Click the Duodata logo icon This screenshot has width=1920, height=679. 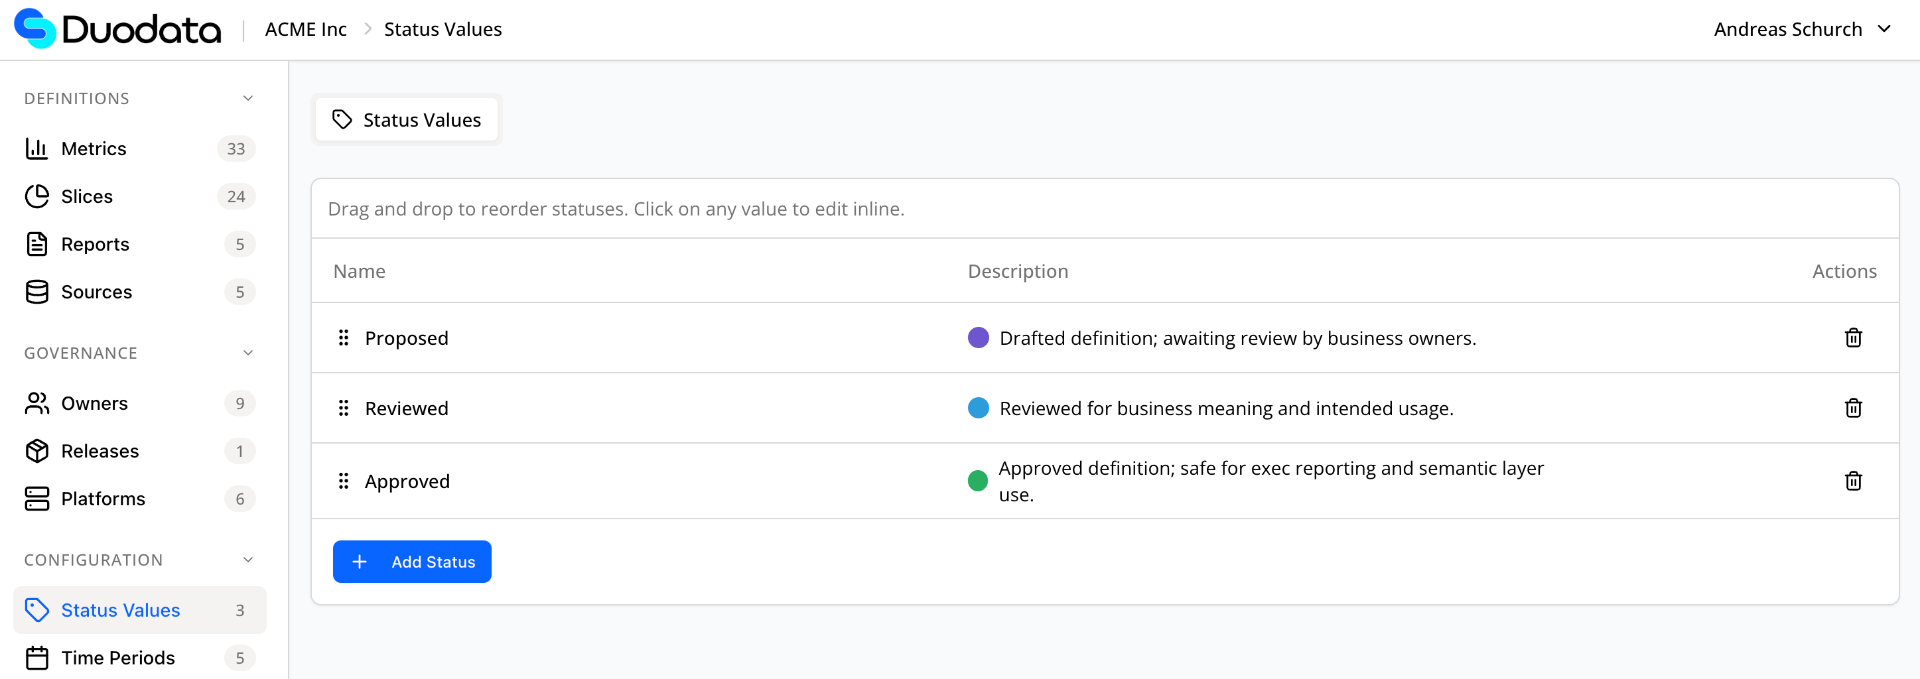35,28
